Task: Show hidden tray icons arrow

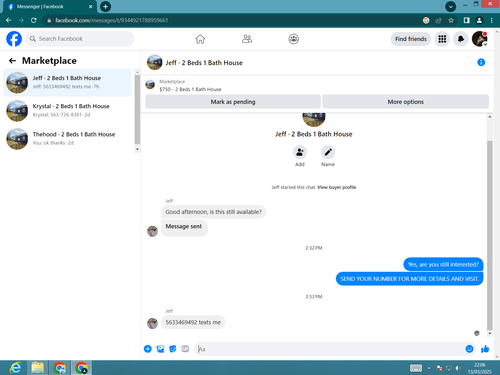Action: (429, 368)
